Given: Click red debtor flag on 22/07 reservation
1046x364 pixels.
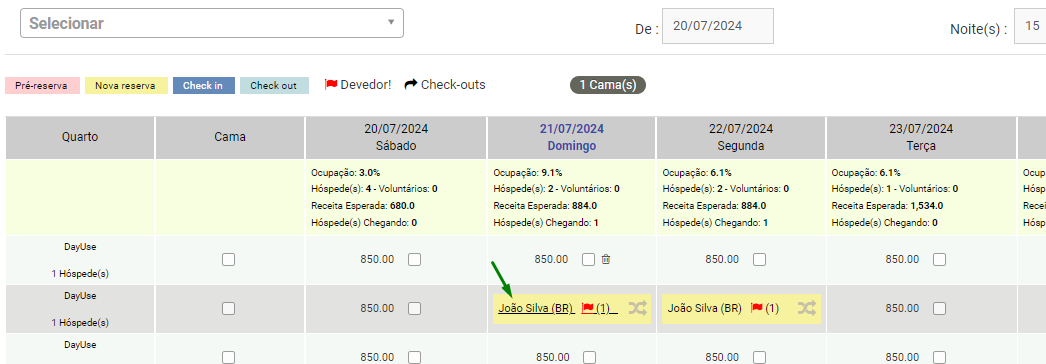Looking at the screenshot, I should [757, 308].
